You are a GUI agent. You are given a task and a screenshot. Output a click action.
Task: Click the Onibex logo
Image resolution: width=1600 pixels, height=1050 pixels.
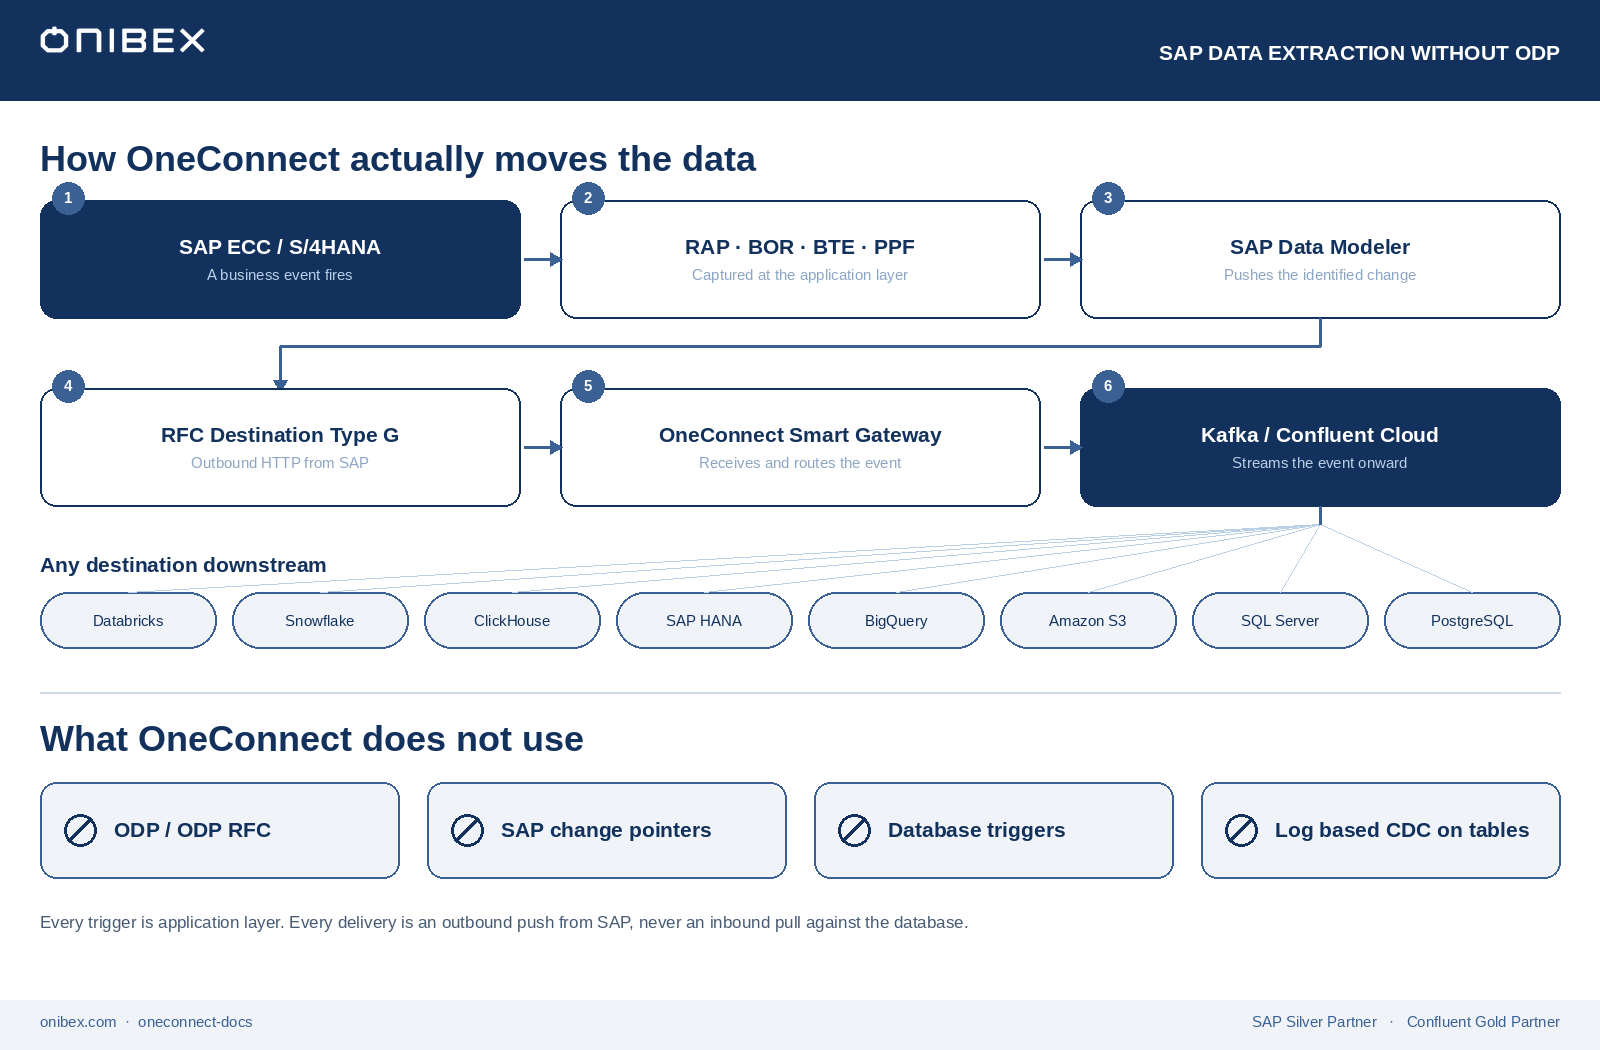tap(123, 40)
